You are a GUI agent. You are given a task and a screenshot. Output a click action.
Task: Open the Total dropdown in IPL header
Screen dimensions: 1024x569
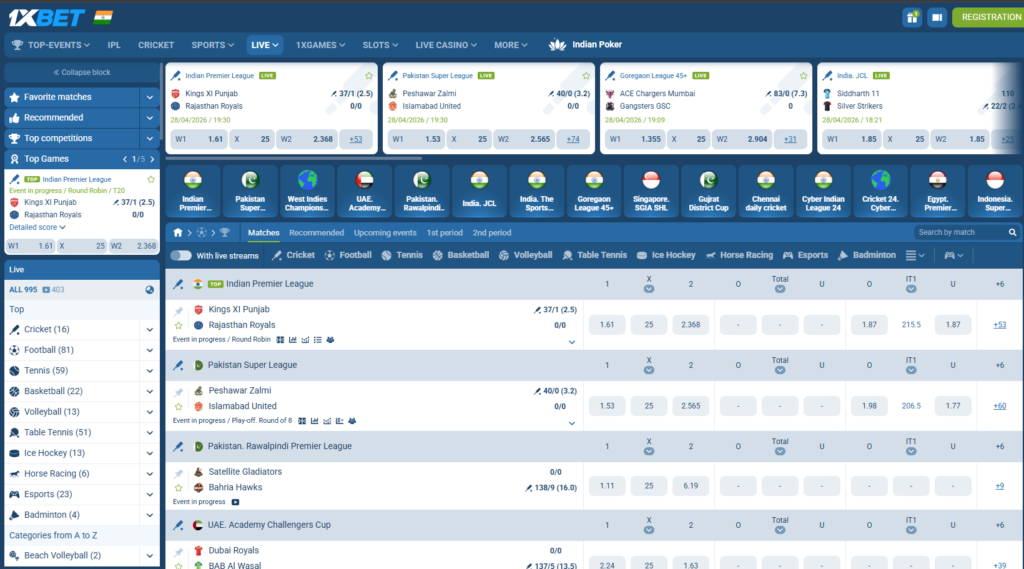point(780,289)
